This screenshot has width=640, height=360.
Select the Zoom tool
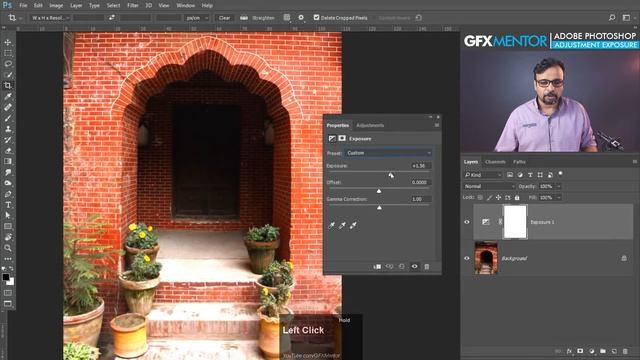click(x=8, y=248)
